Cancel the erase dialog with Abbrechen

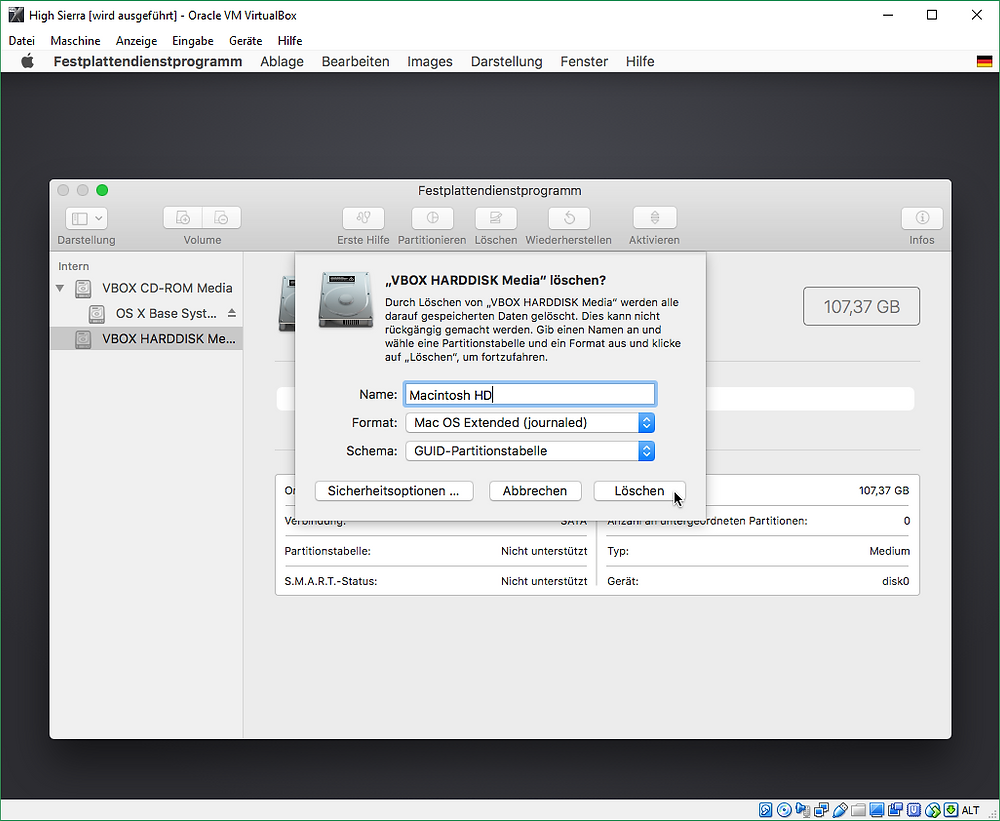(535, 491)
